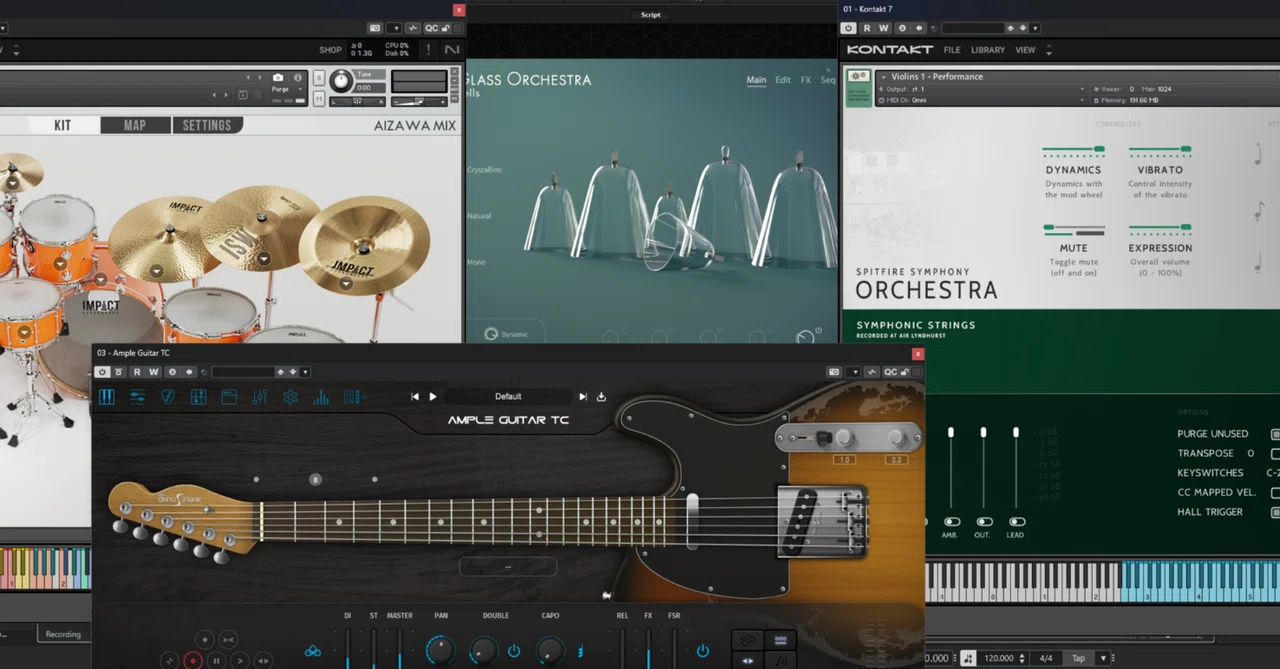
Task: Save preset with Ample Guitar download icon
Action: tap(601, 397)
